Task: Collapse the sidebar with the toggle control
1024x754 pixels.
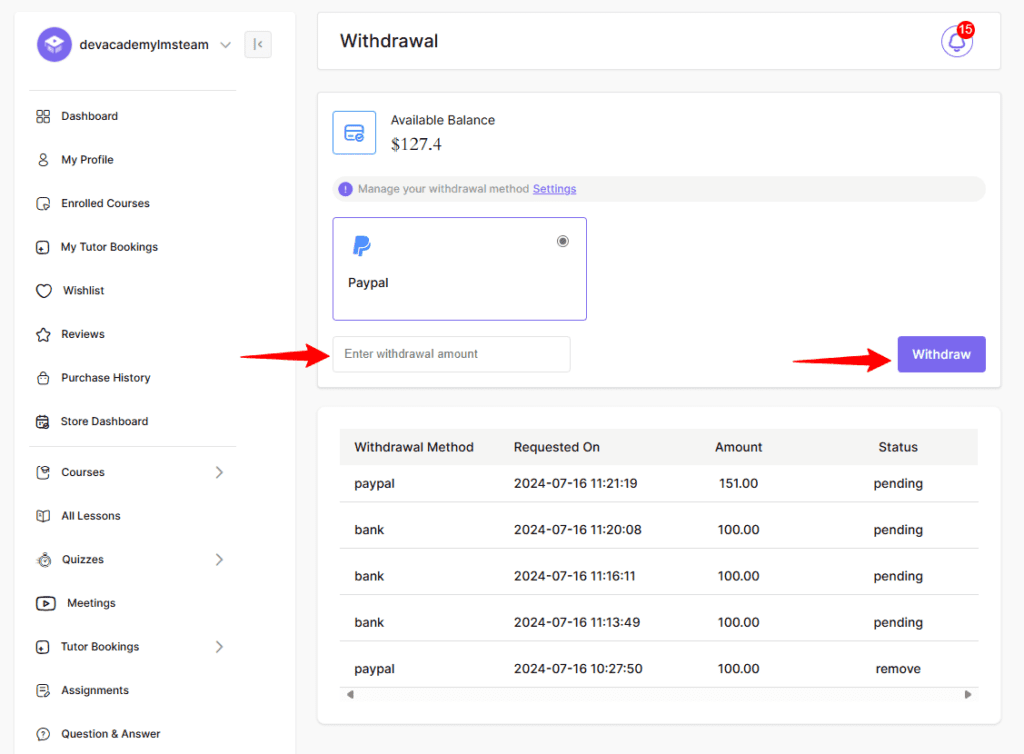Action: 257,44
